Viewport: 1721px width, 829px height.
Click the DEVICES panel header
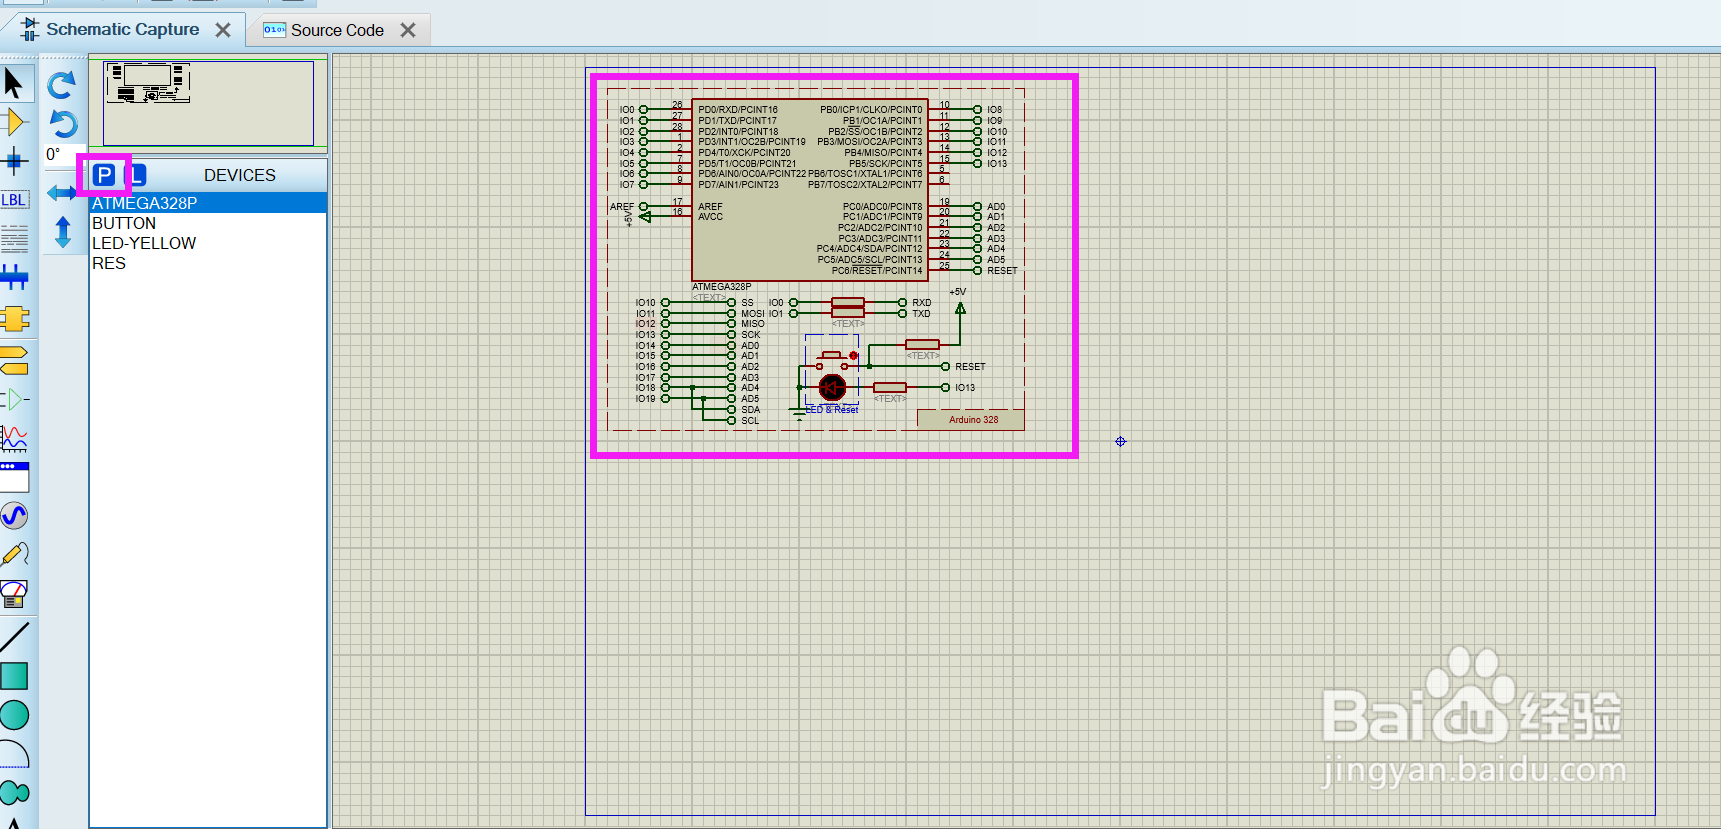pyautogui.click(x=239, y=175)
